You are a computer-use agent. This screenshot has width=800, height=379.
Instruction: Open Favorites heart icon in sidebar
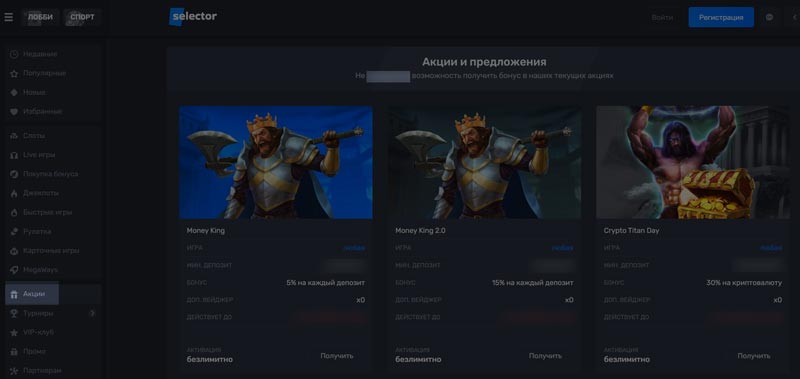pos(14,112)
